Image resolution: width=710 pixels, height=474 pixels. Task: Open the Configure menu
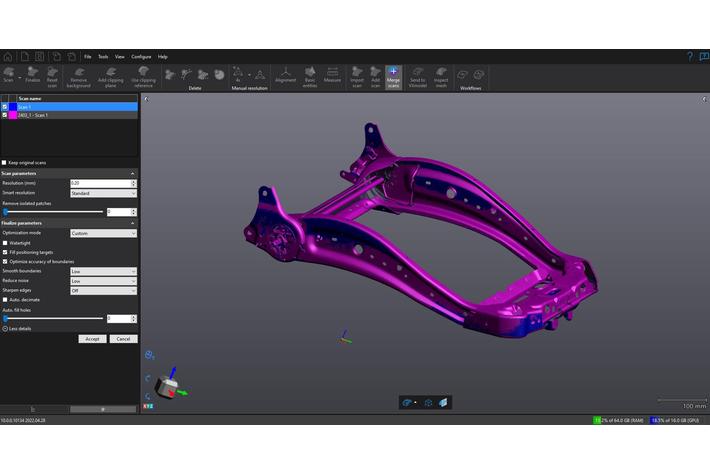[141, 57]
